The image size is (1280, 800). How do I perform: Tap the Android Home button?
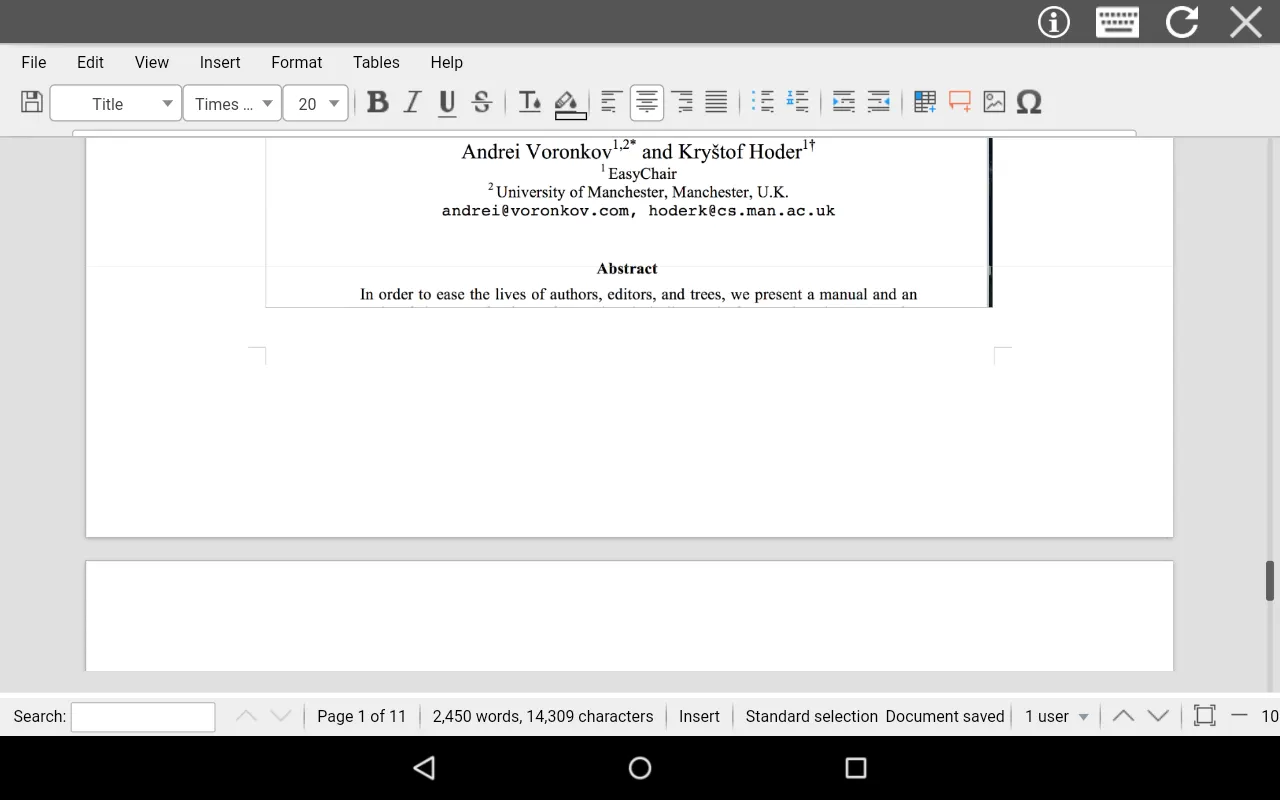640,768
